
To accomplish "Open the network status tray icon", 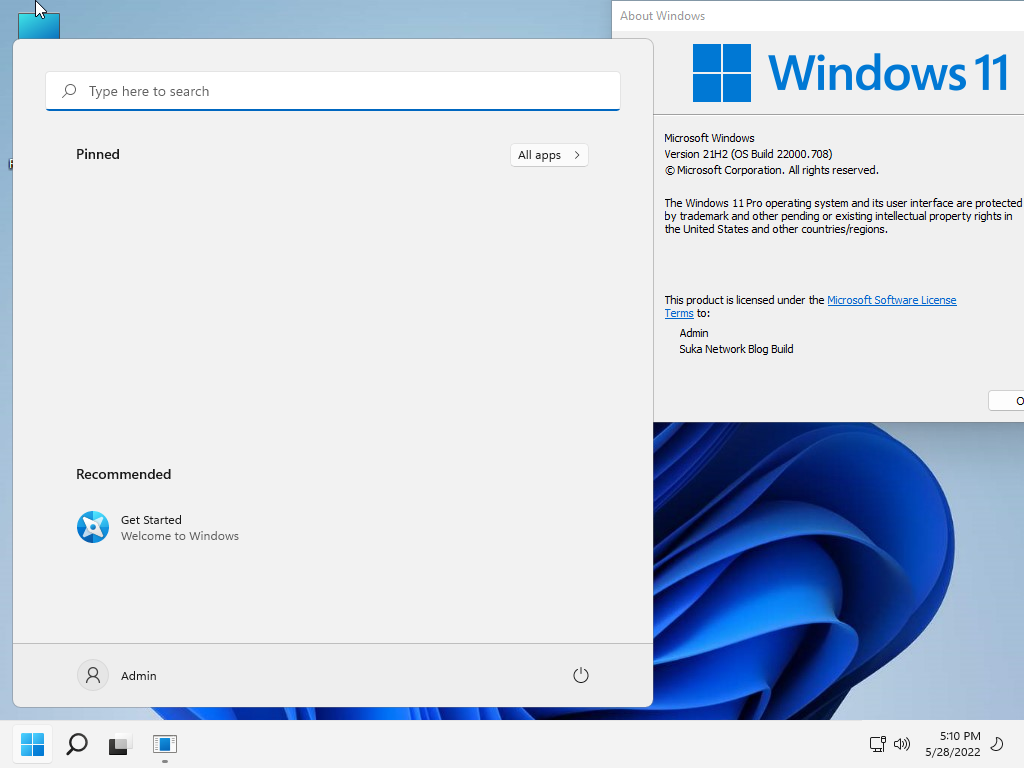I will (877, 744).
